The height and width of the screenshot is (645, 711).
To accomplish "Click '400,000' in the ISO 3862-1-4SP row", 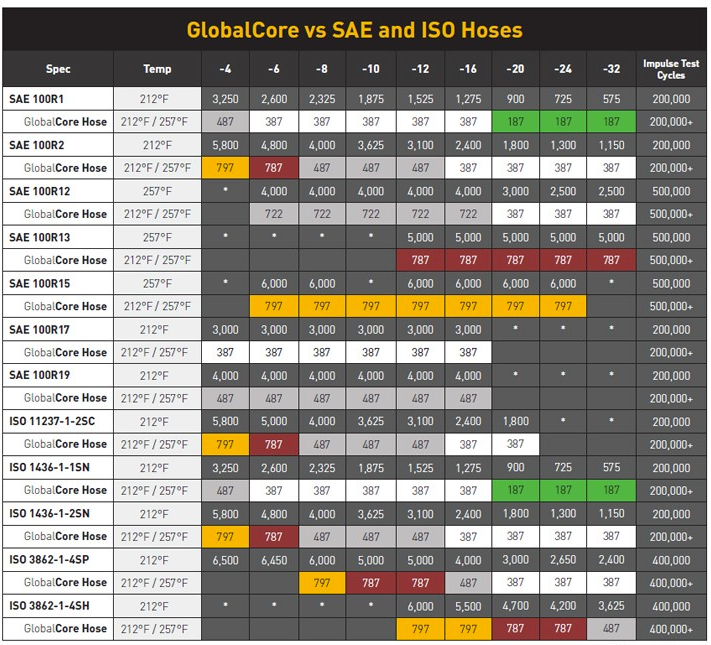I will click(x=671, y=560).
